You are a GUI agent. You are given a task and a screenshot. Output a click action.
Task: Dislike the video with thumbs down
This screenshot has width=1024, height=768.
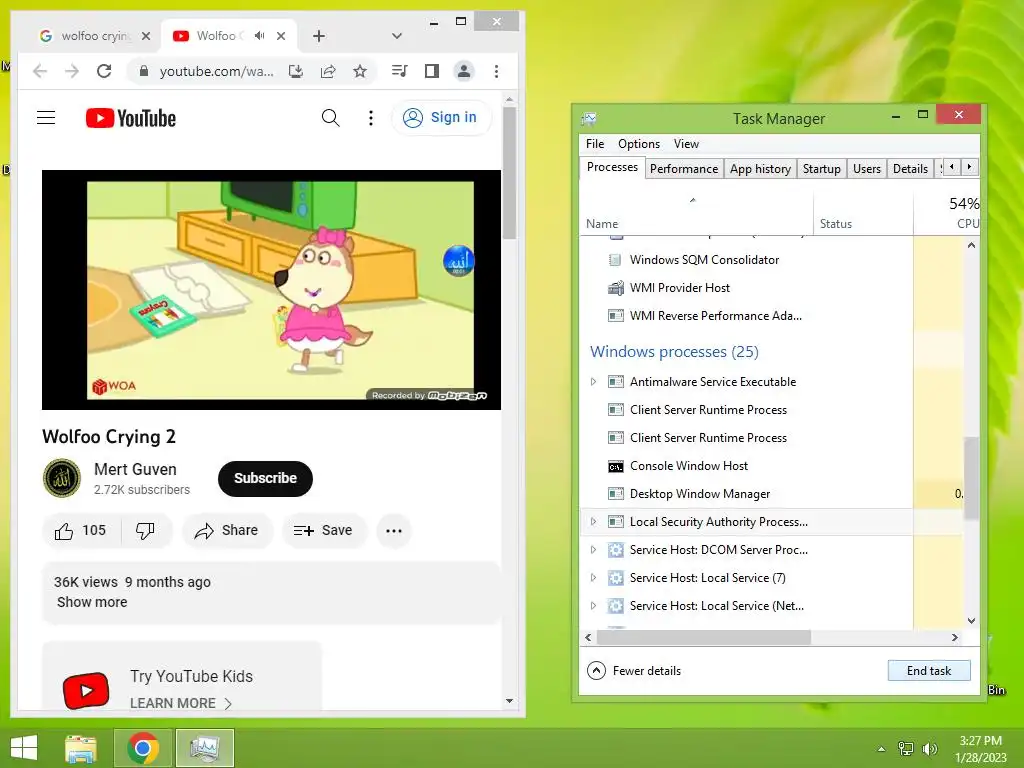145,530
